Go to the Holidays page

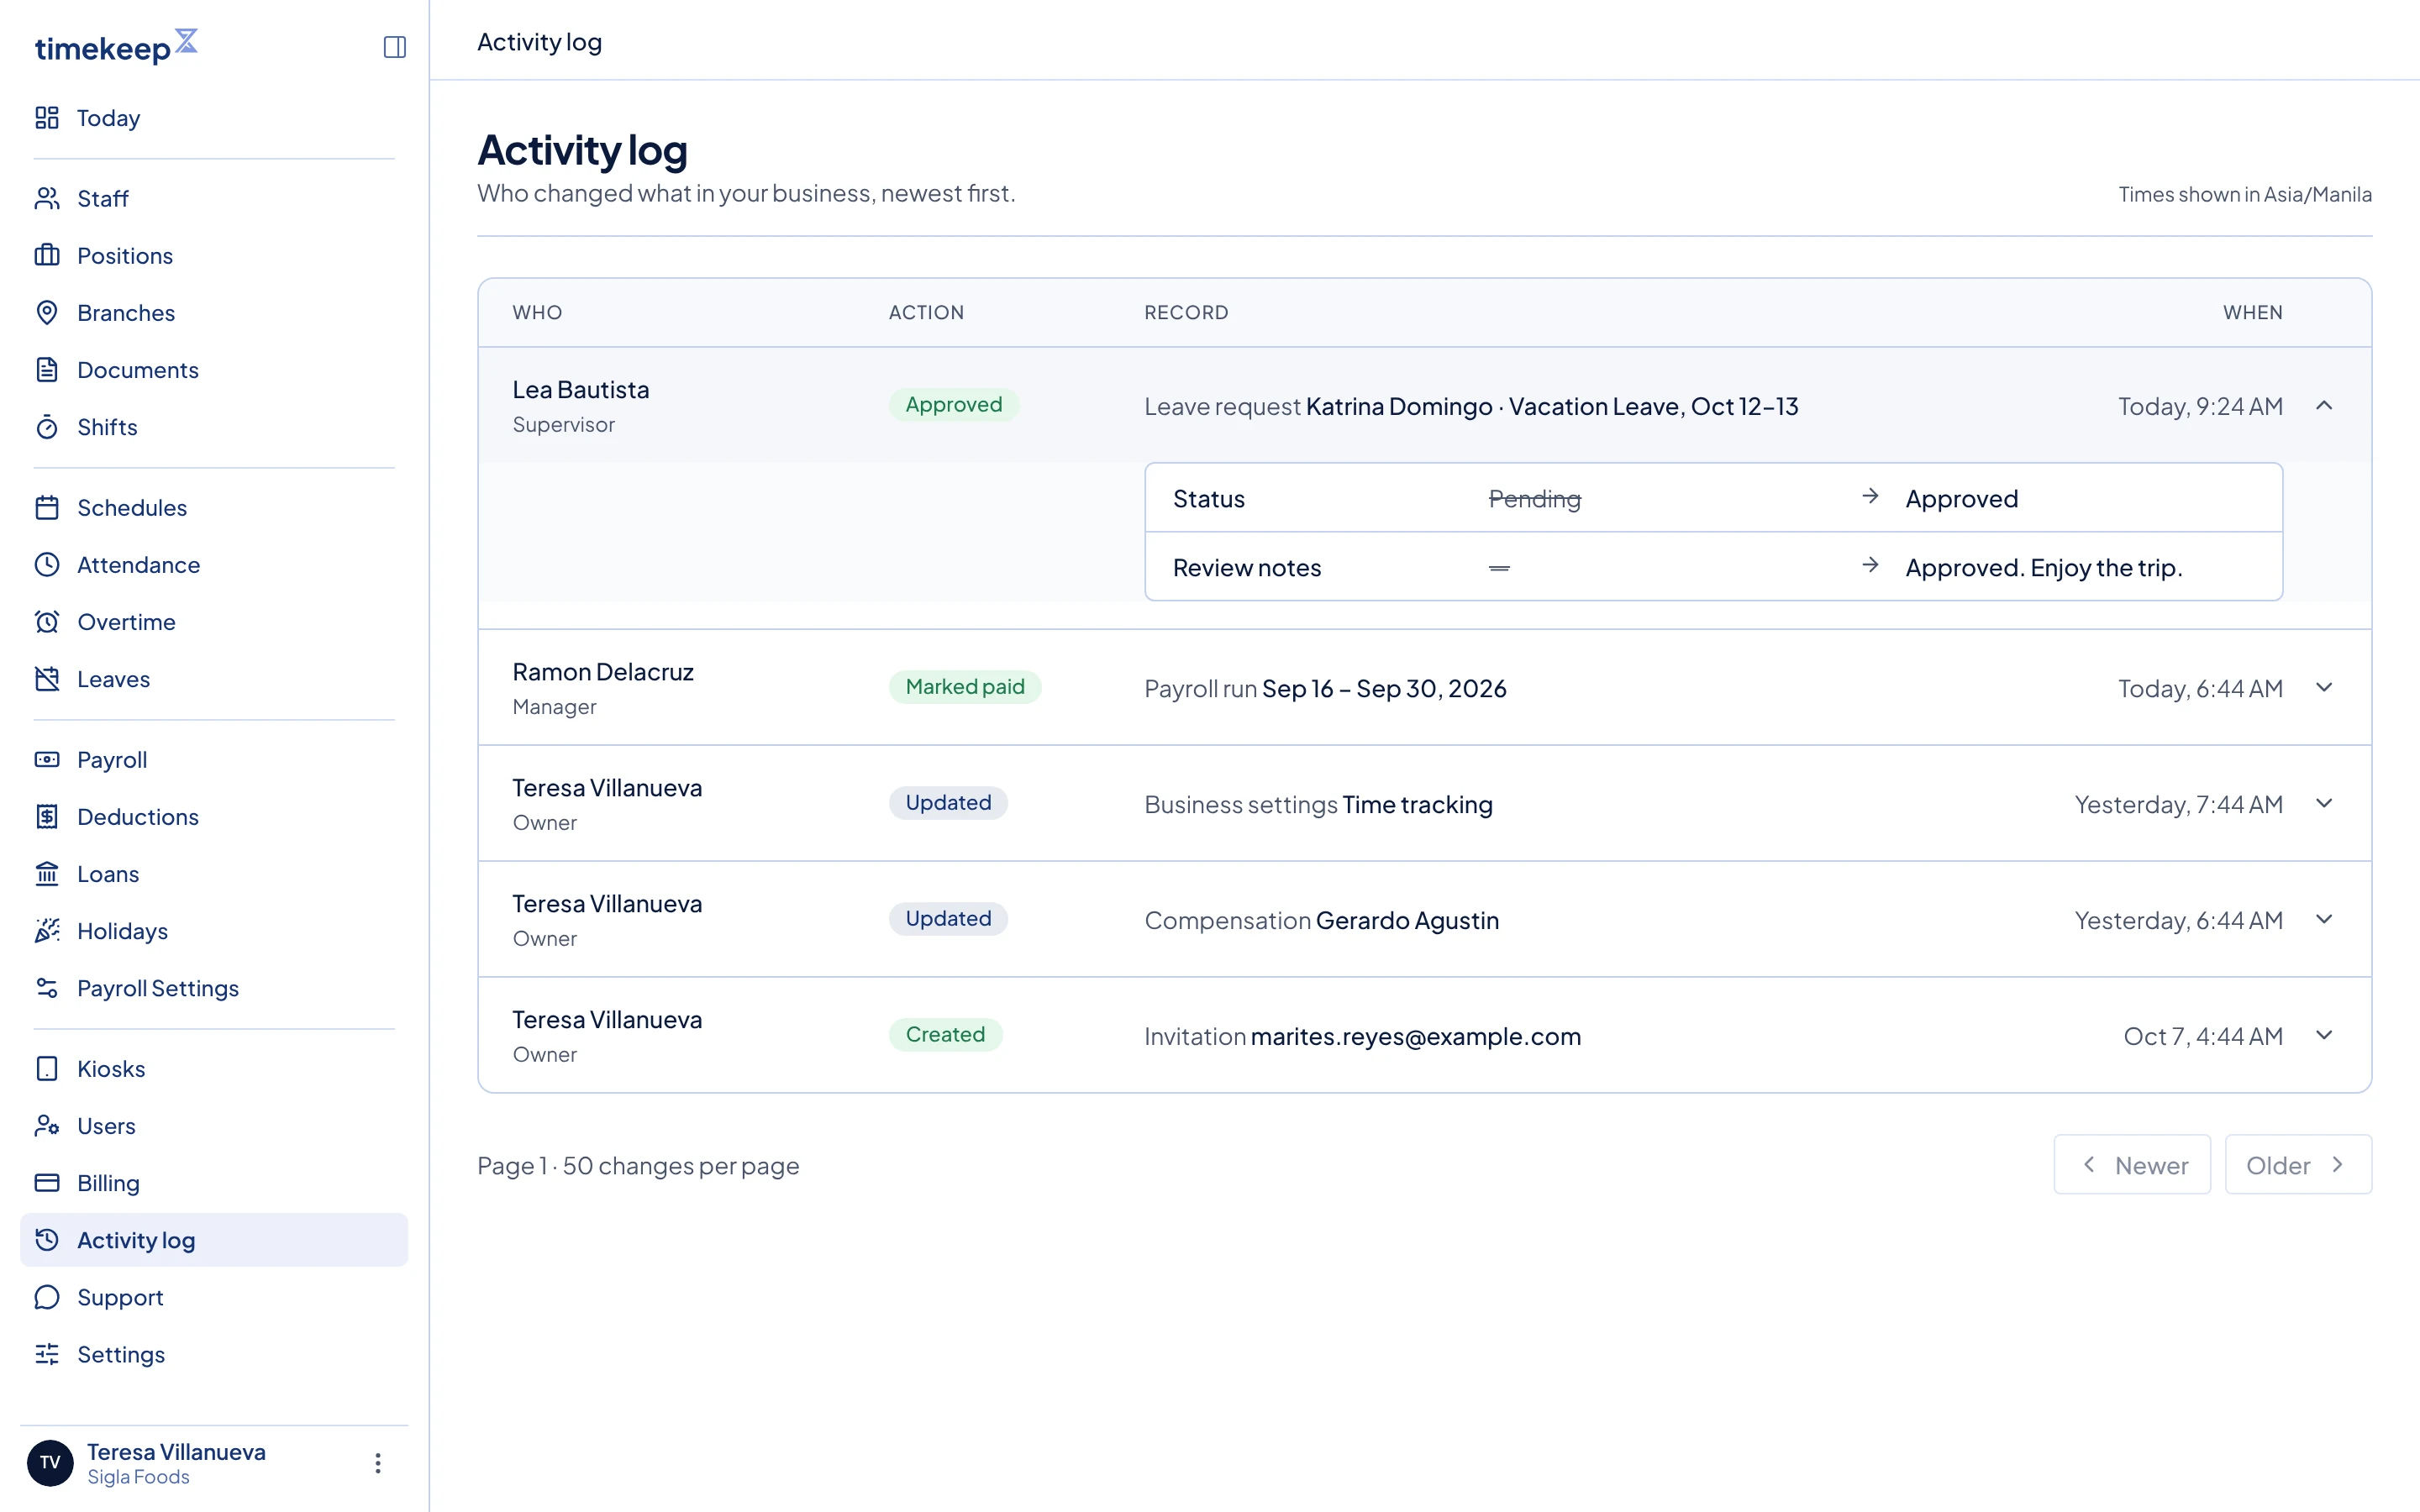214,930
